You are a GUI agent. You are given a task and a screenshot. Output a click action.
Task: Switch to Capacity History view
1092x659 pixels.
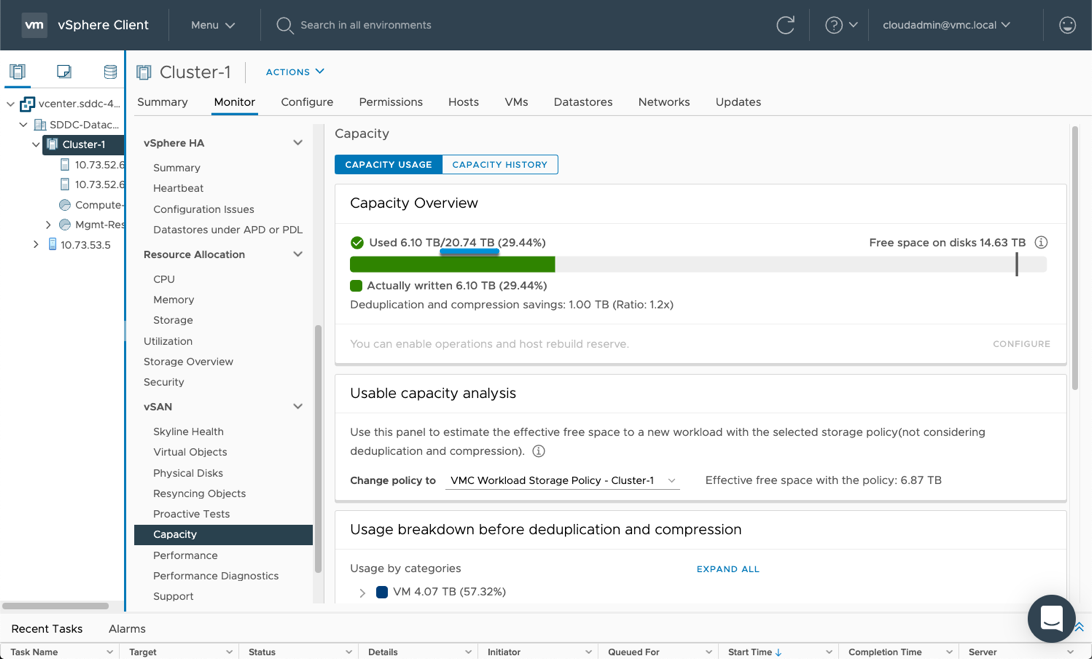point(500,164)
